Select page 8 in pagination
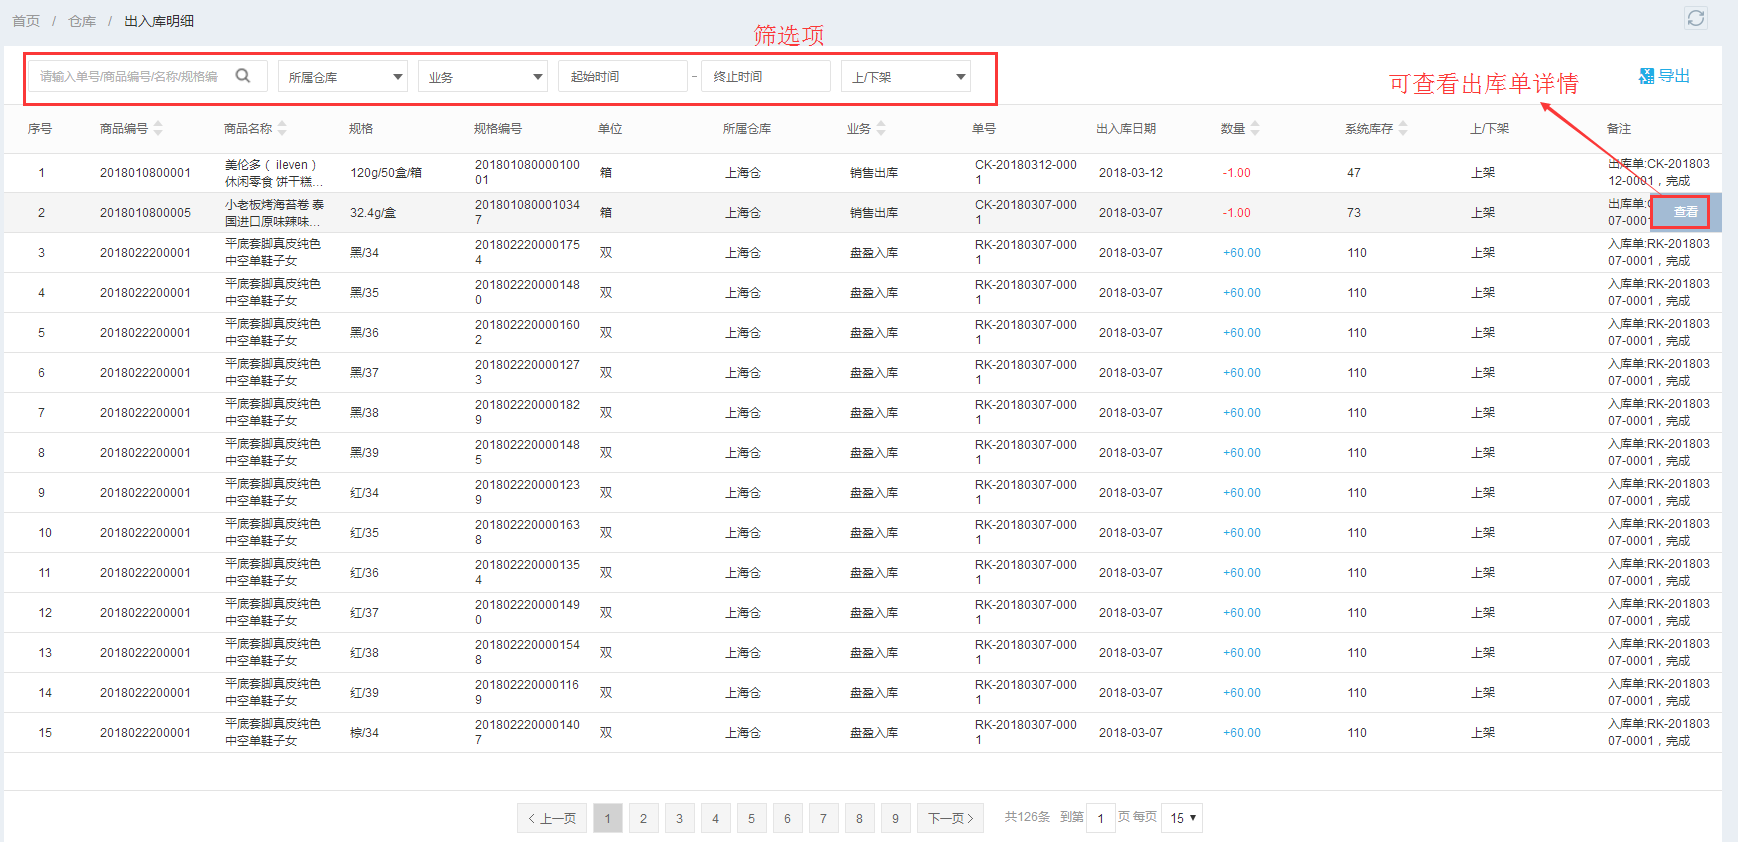Image resolution: width=1738 pixels, height=842 pixels. pos(859,818)
